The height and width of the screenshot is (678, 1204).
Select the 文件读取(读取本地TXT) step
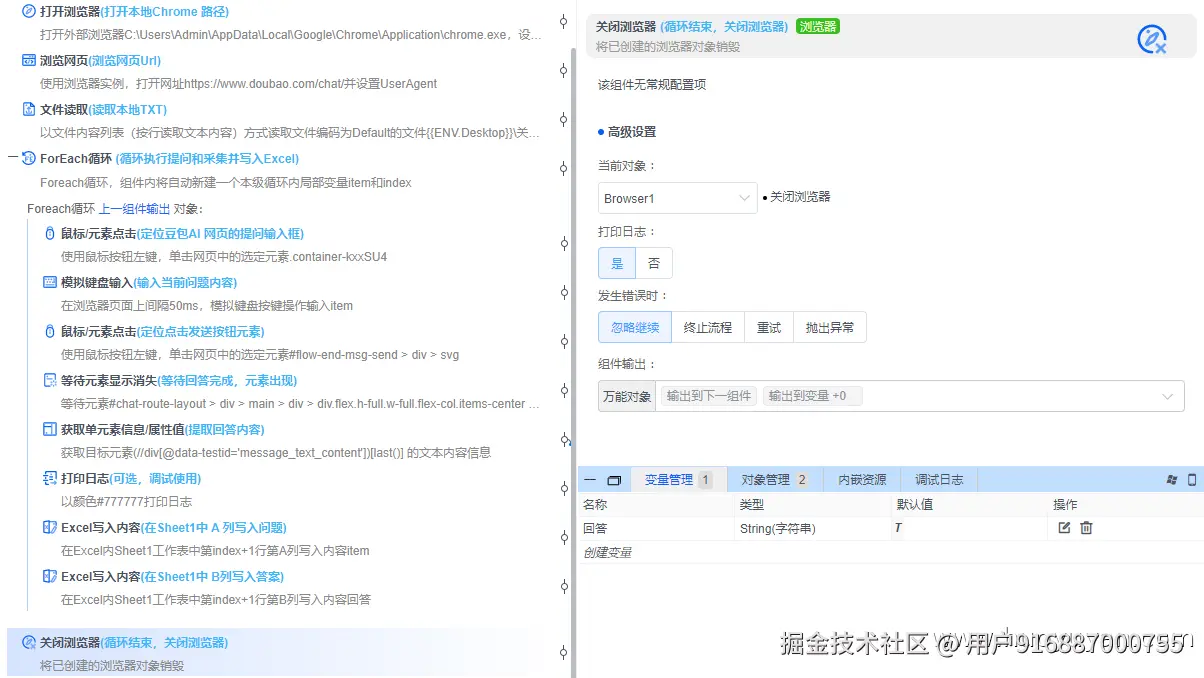click(103, 109)
